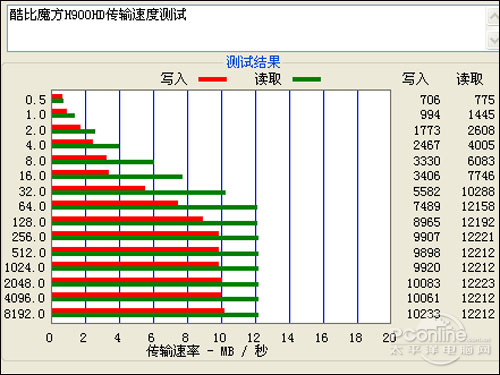This screenshot has height=375, width=500.
Task: Click read value 6083
Action: click(x=481, y=161)
